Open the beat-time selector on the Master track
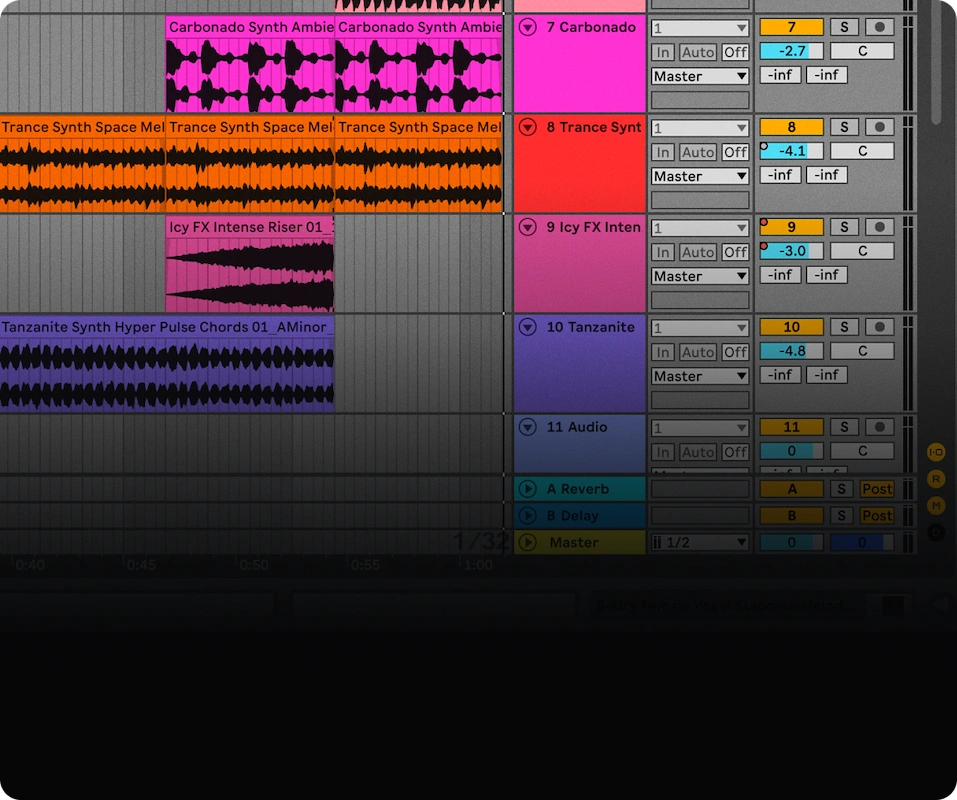Image resolution: width=957 pixels, height=800 pixels. point(699,541)
